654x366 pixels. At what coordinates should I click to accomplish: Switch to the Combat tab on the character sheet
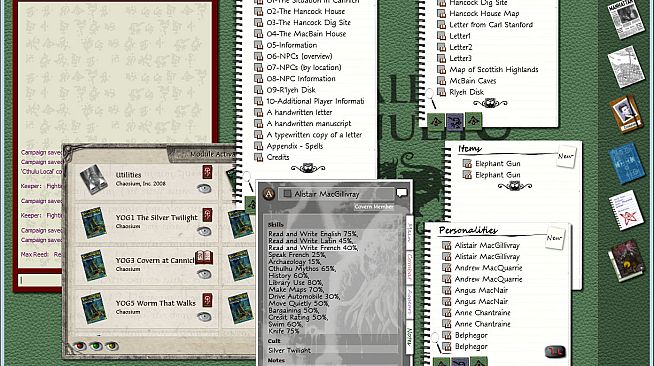tap(409, 267)
